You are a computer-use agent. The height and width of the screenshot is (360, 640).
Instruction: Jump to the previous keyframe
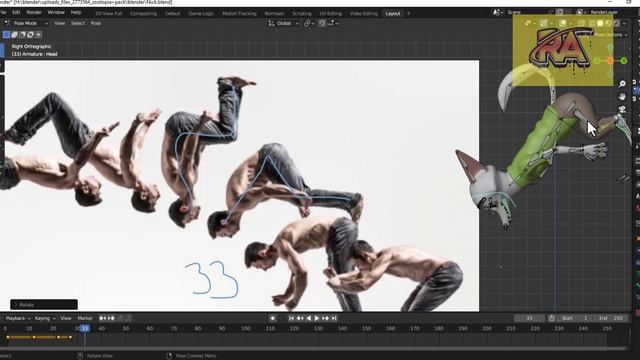(x=300, y=318)
